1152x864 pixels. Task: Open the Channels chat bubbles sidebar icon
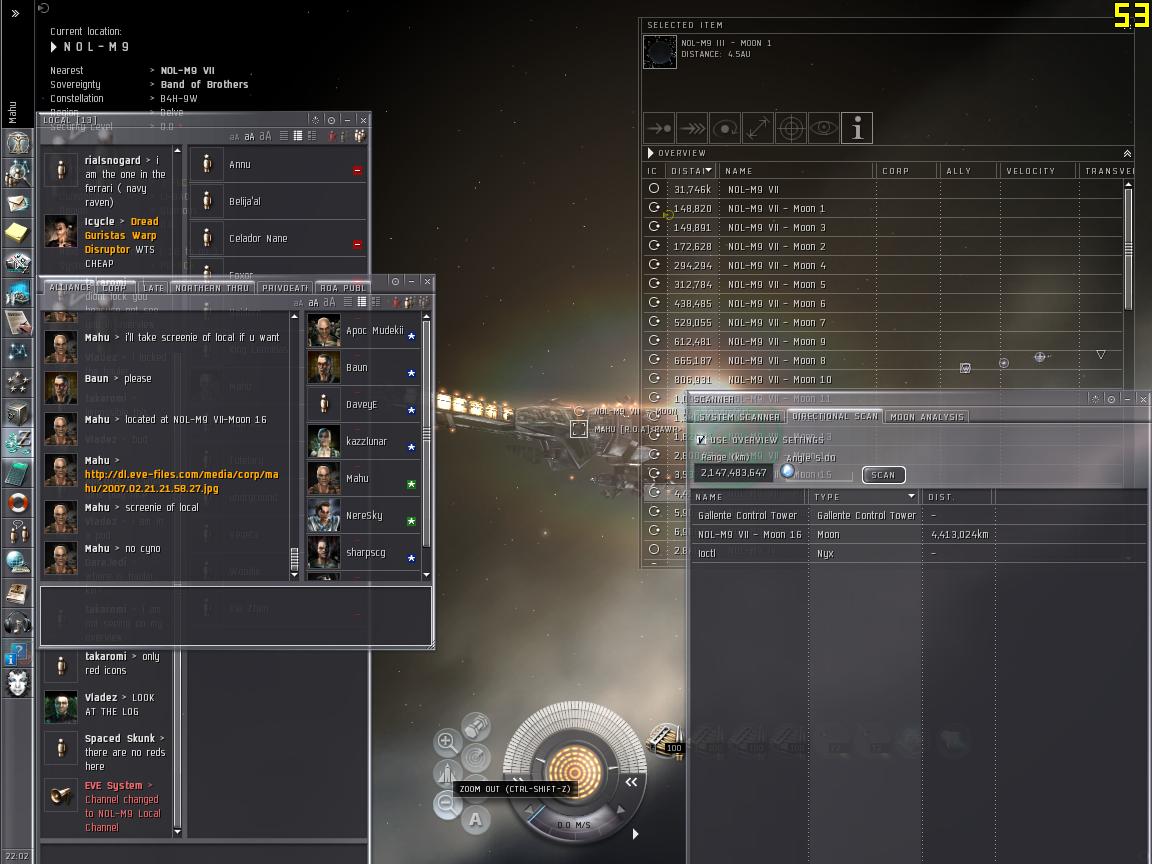point(18,532)
